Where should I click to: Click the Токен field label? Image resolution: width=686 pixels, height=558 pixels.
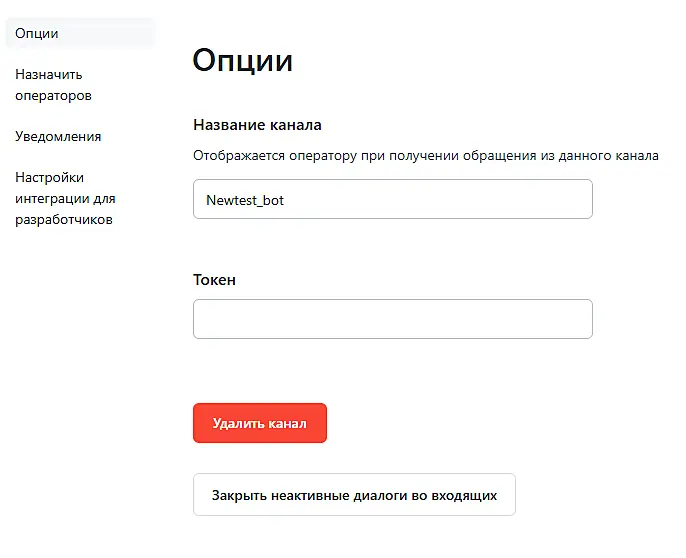(214, 280)
